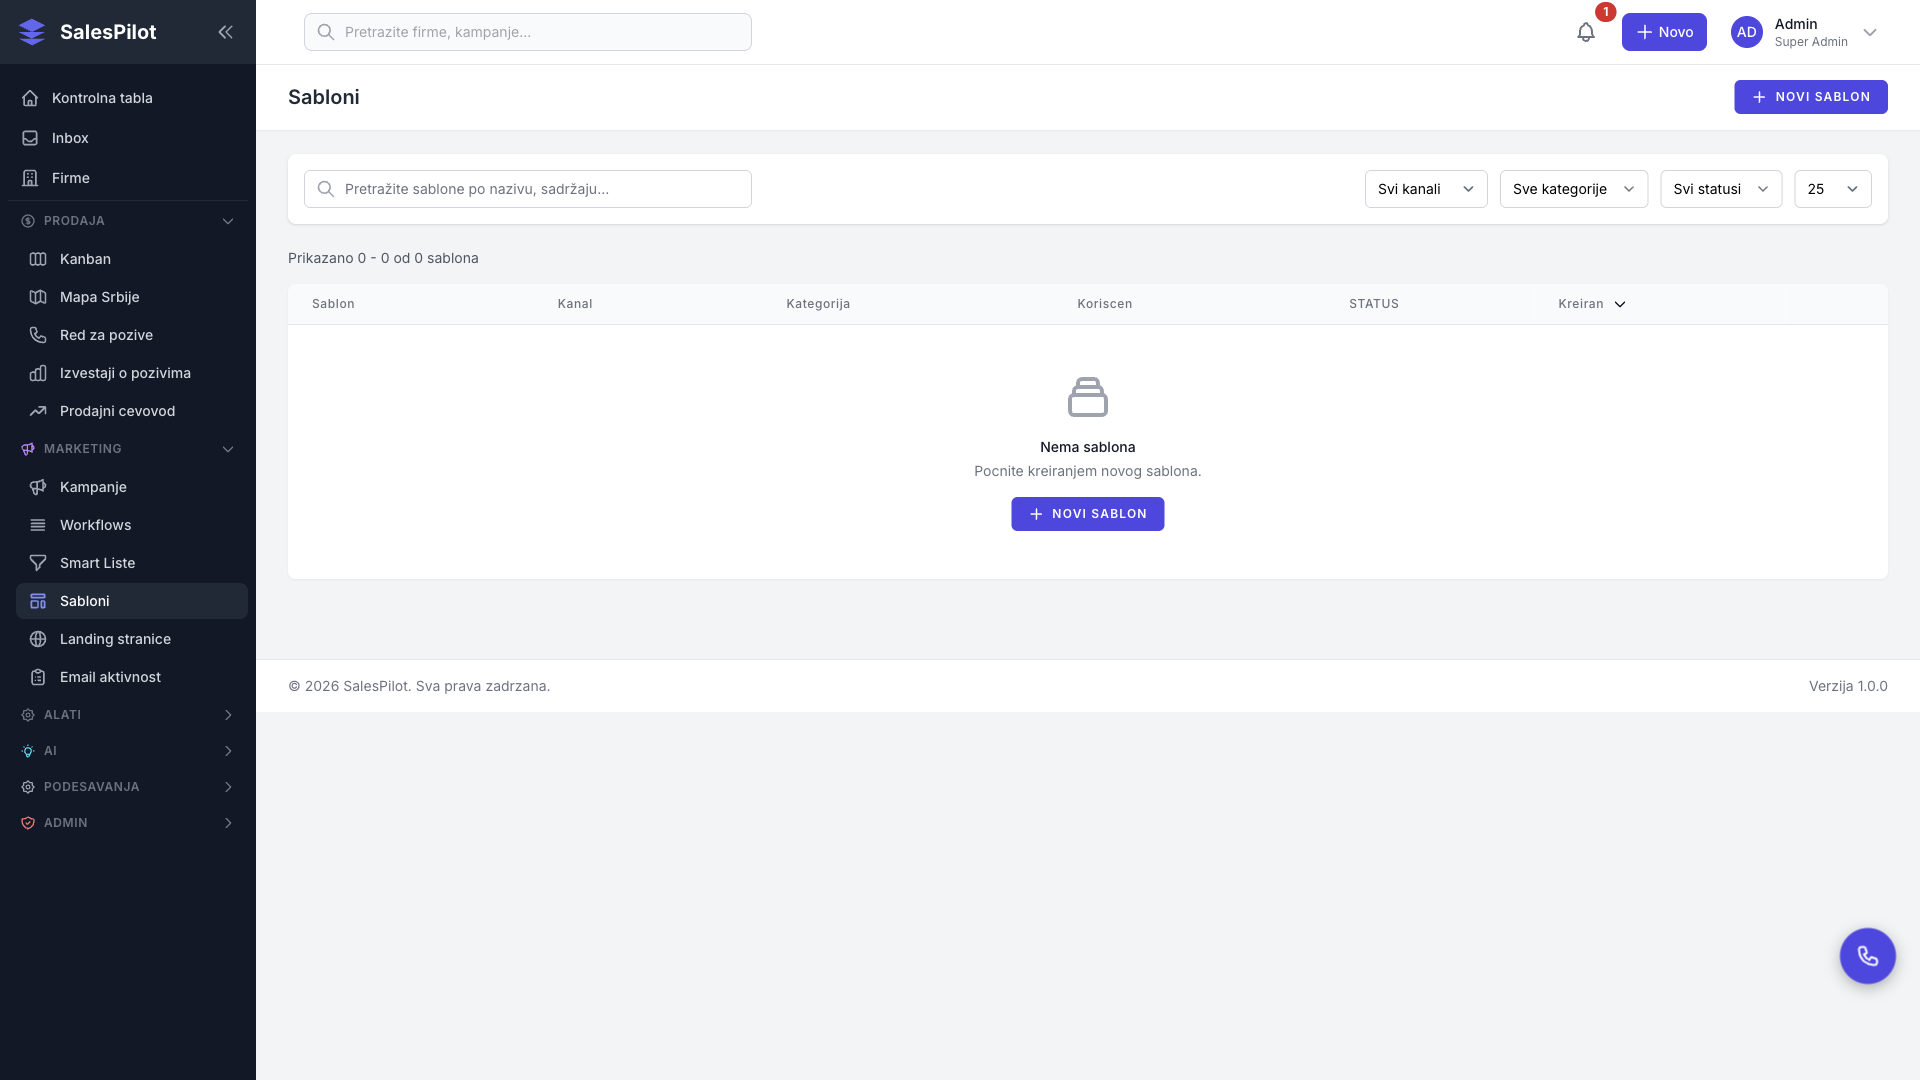Collapse the sidebar with the double-chevron icon
The image size is (1920, 1080).
tap(225, 32)
